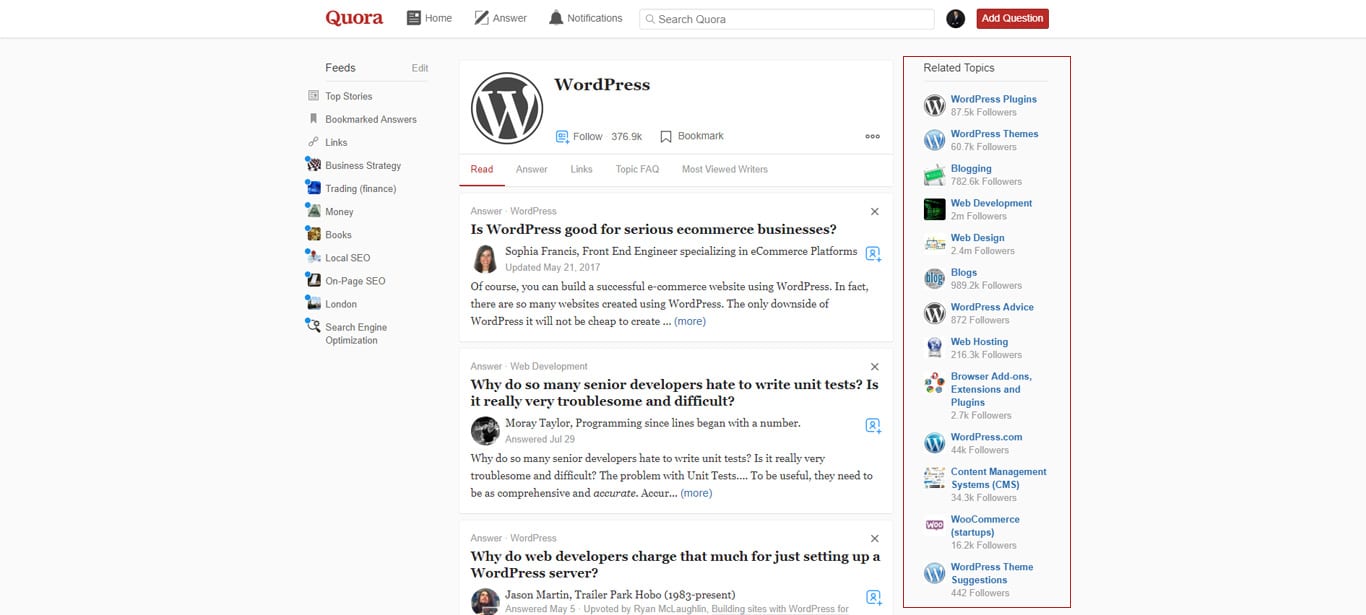Expand ecommerce answer with (more) link
Image resolution: width=1366 pixels, height=615 pixels.
pyautogui.click(x=690, y=321)
